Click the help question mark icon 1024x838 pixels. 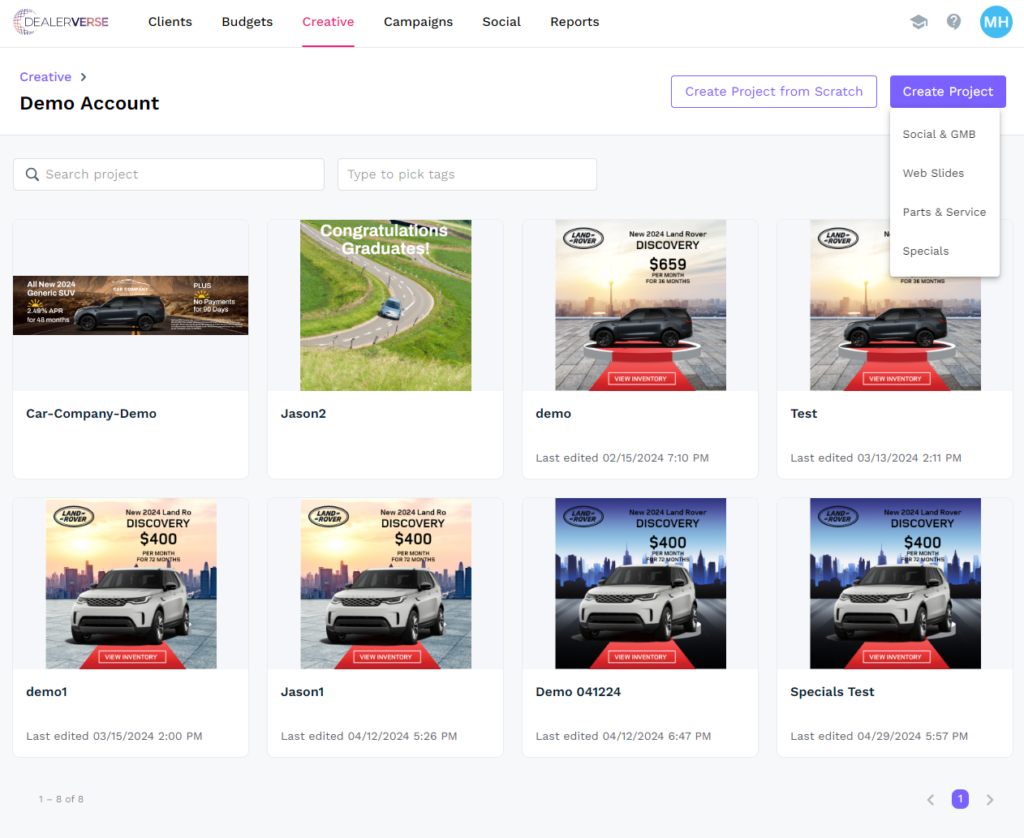click(954, 22)
